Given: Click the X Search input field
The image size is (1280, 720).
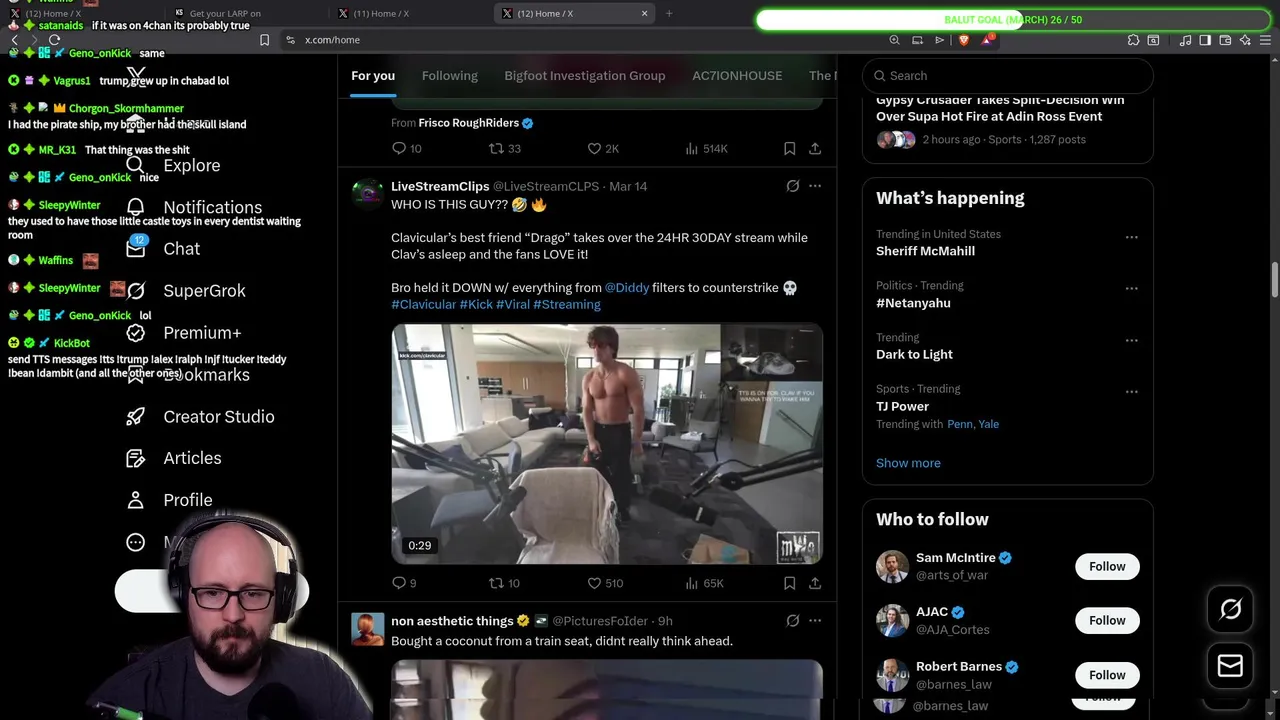Looking at the screenshot, I should click(x=1007, y=76).
